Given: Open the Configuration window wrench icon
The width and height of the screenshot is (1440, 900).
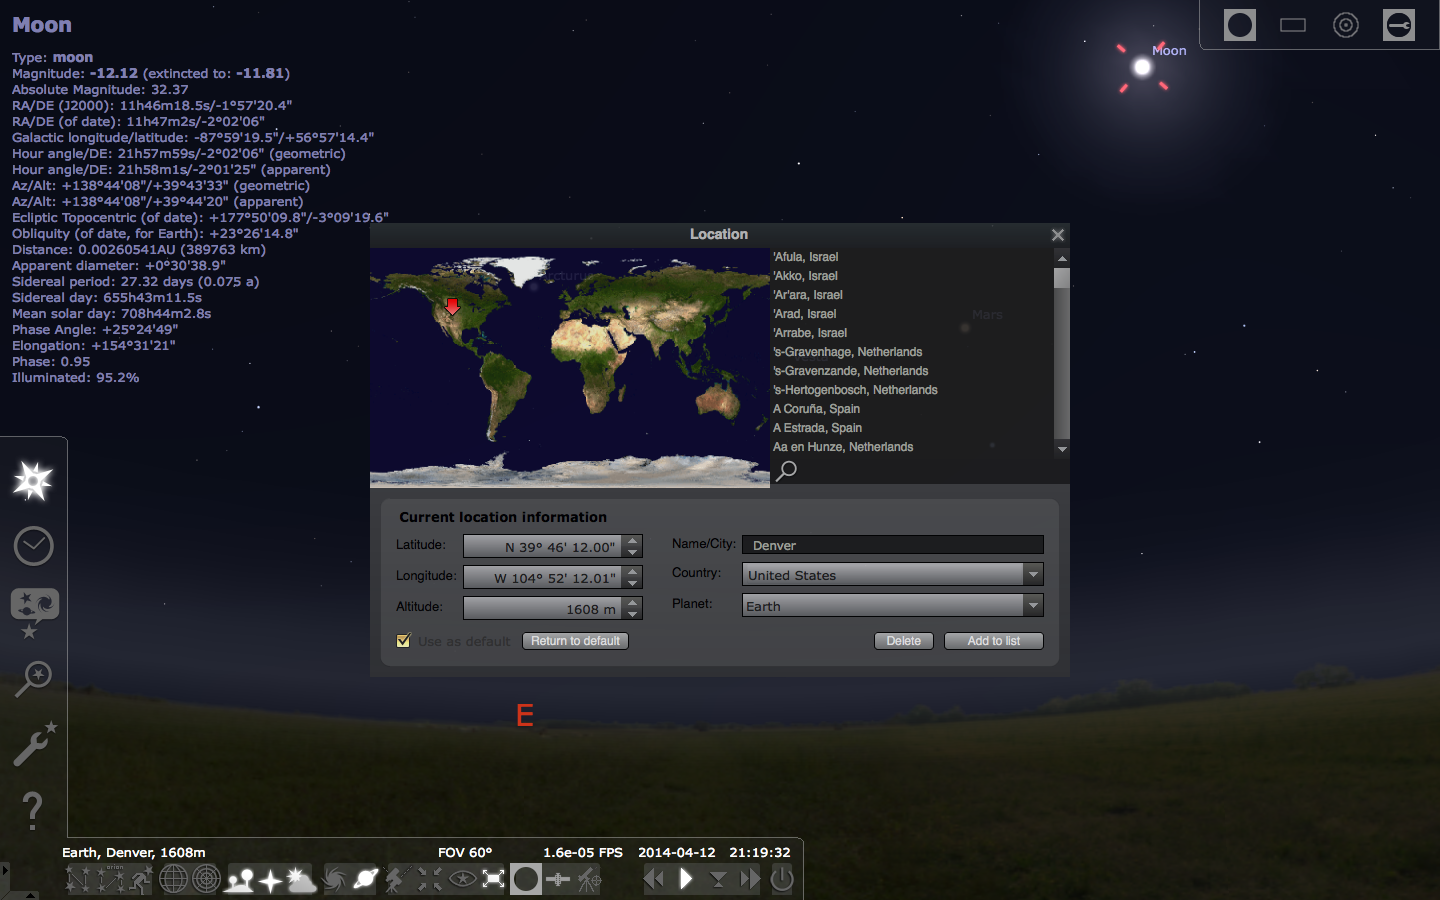Looking at the screenshot, I should coord(34,743).
